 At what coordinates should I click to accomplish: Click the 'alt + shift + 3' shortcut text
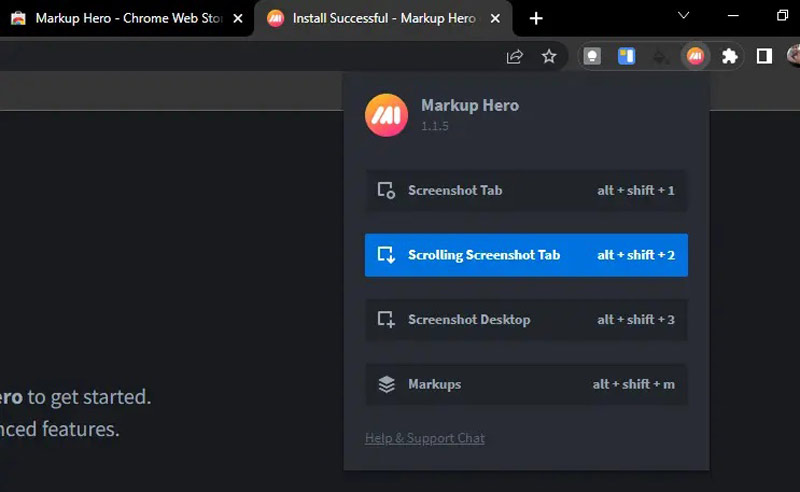click(636, 319)
